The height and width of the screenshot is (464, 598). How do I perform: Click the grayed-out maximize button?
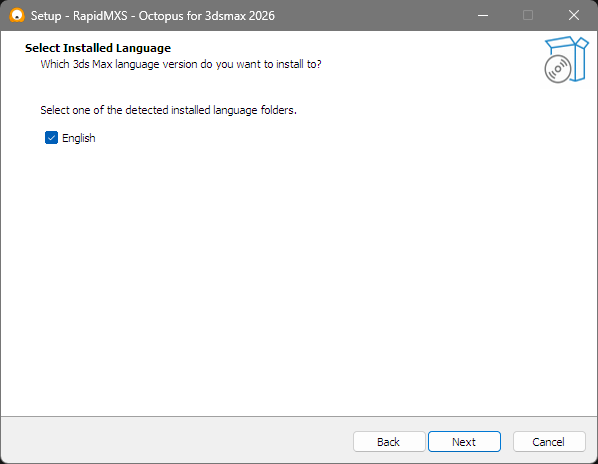click(x=528, y=15)
